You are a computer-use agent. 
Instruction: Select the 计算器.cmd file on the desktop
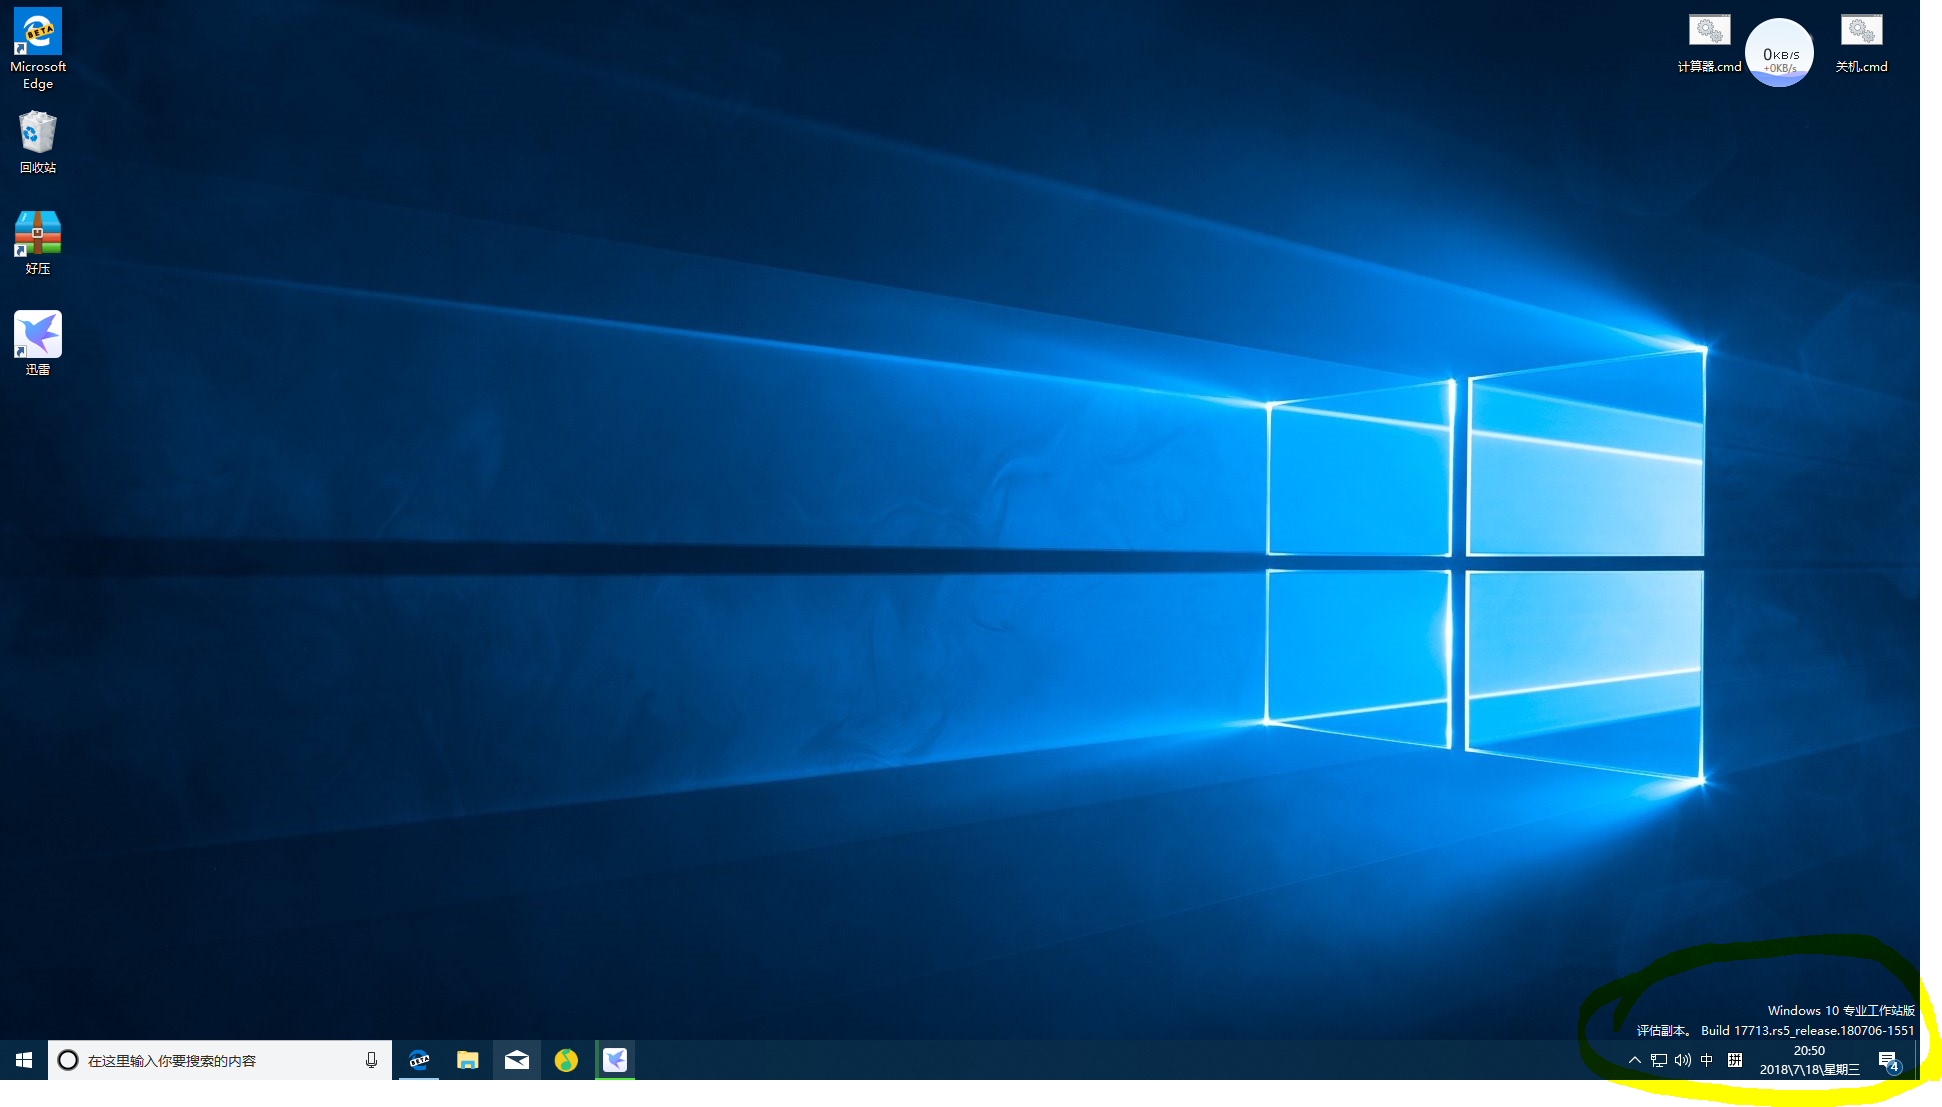click(x=1709, y=44)
